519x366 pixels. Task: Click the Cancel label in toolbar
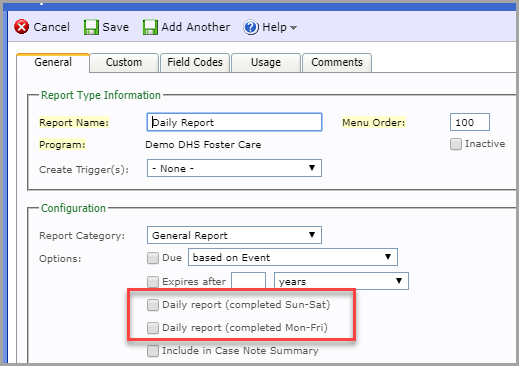52,27
